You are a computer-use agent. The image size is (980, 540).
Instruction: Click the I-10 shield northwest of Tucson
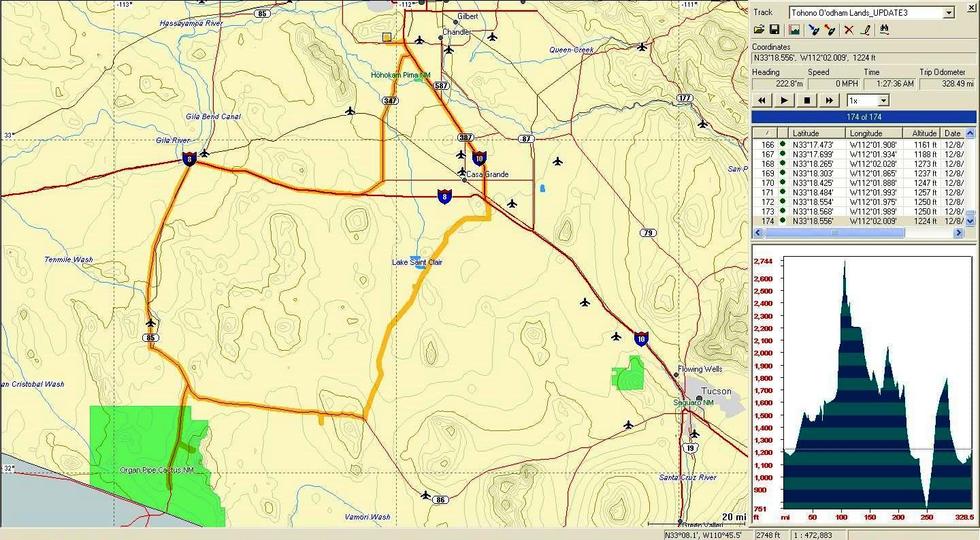(x=641, y=339)
